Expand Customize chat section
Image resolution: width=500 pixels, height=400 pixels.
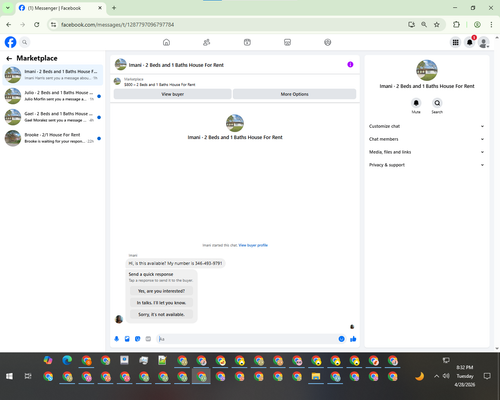tap(426, 126)
